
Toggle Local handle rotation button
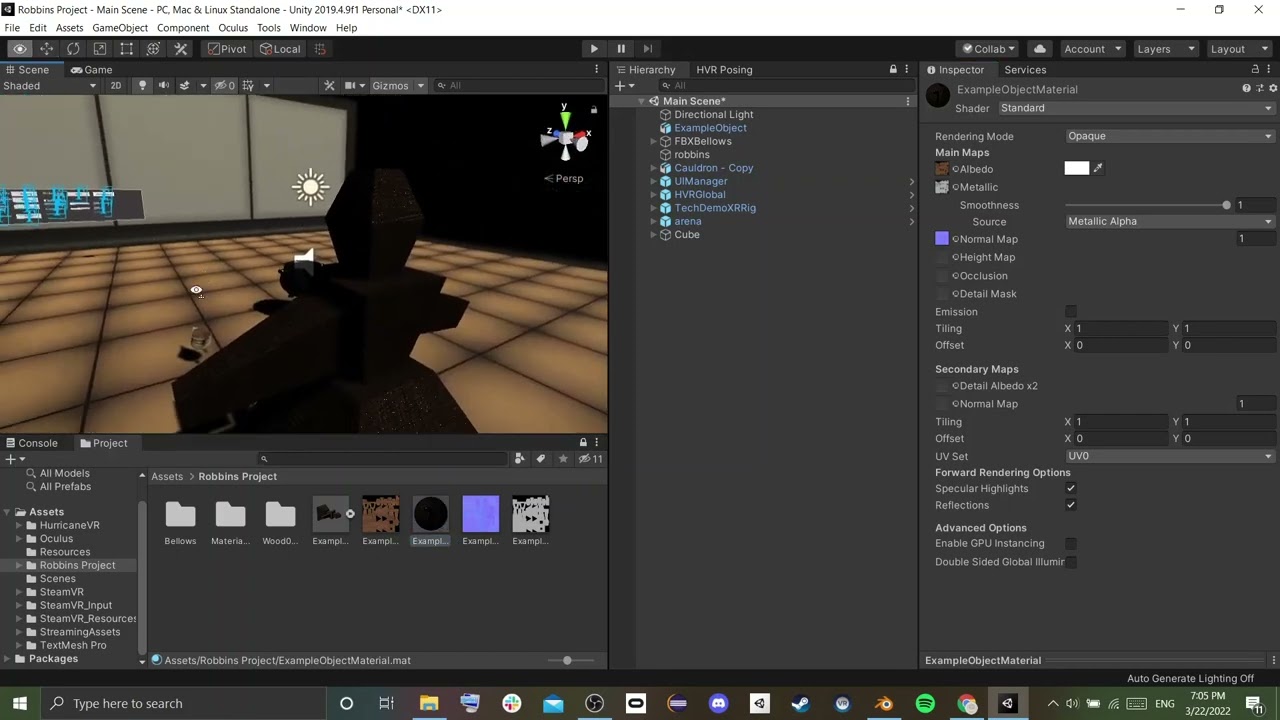(279, 49)
